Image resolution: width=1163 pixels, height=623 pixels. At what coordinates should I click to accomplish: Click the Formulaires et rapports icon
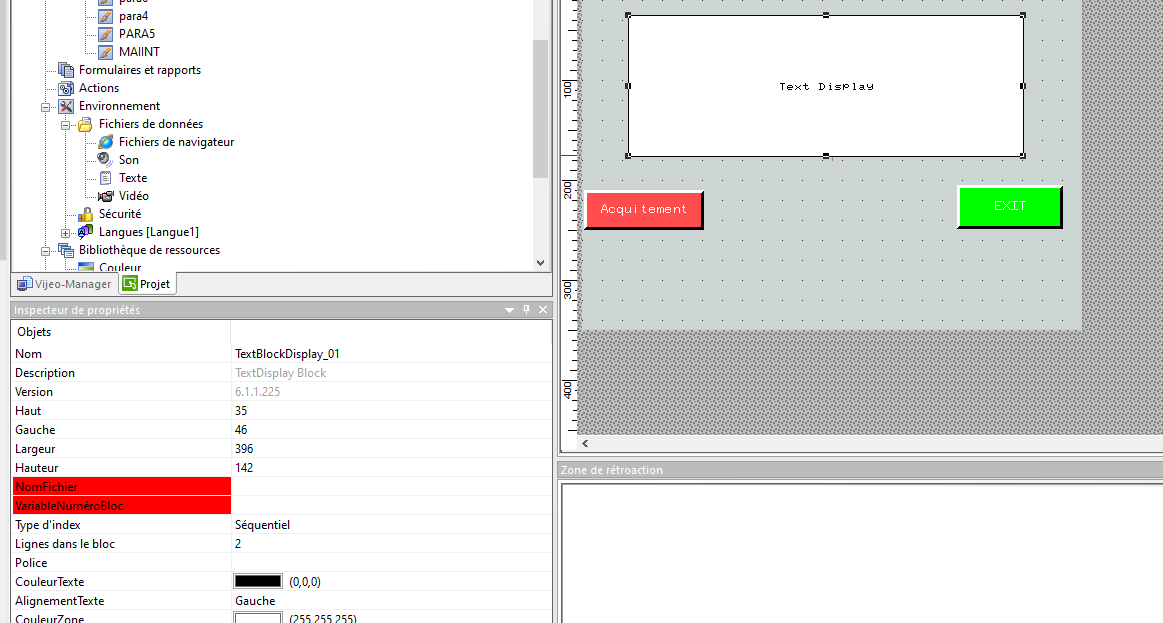[x=66, y=70]
